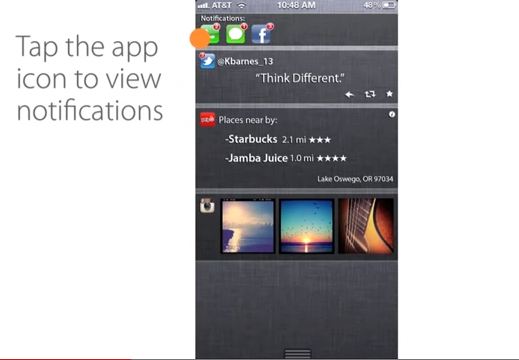Favorite the tweet with star icon
The width and height of the screenshot is (519, 360).
(389, 94)
